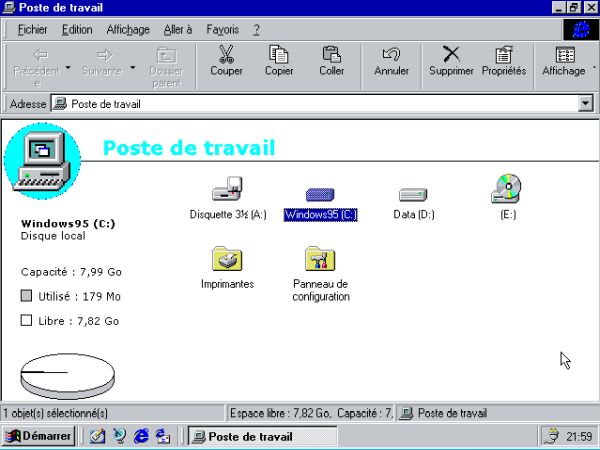Expand the Adresse bar dropdown arrow
This screenshot has height=450, width=600.
(x=585, y=104)
